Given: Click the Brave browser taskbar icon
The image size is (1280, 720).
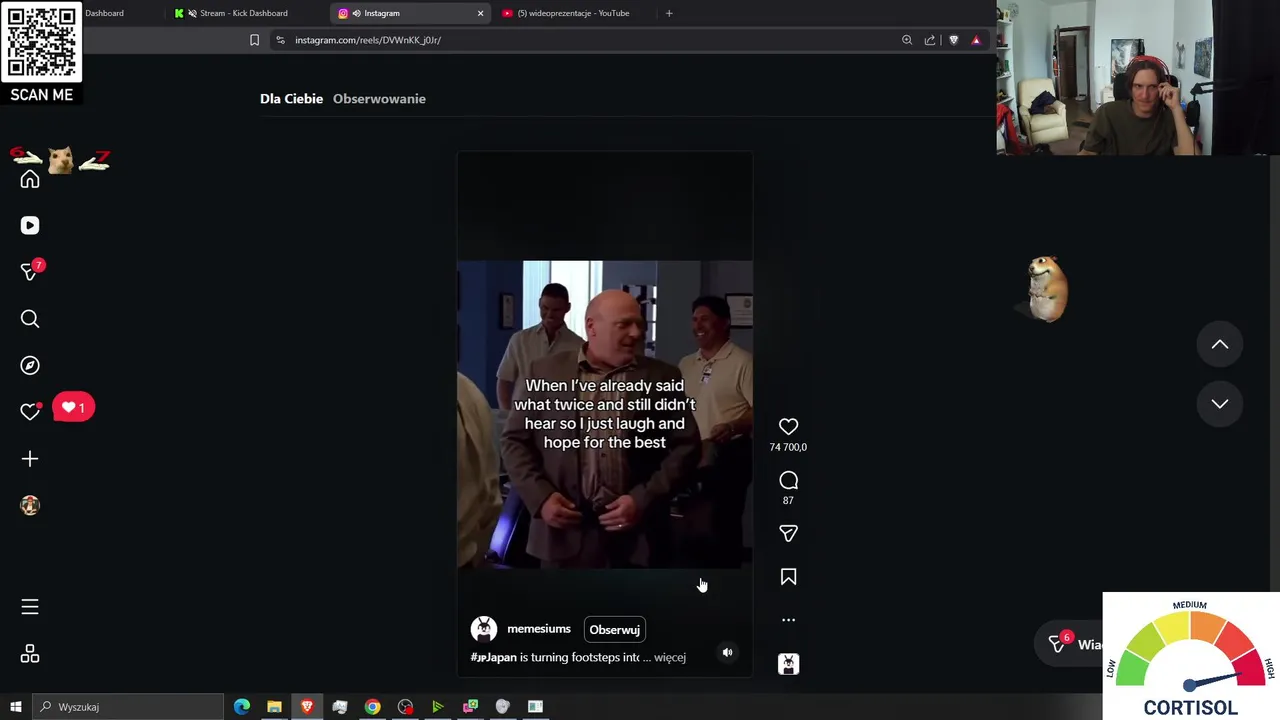Looking at the screenshot, I should tap(307, 707).
